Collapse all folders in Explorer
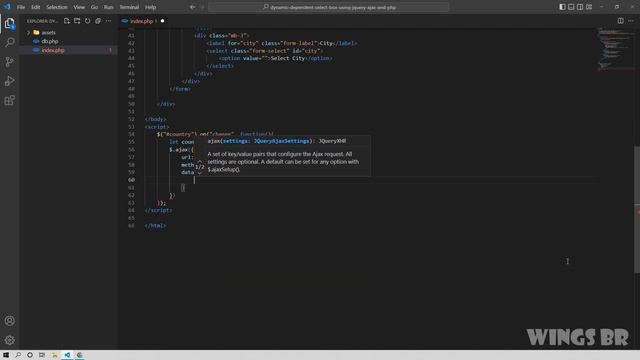Screen dimensions: 640x360 click(98, 21)
